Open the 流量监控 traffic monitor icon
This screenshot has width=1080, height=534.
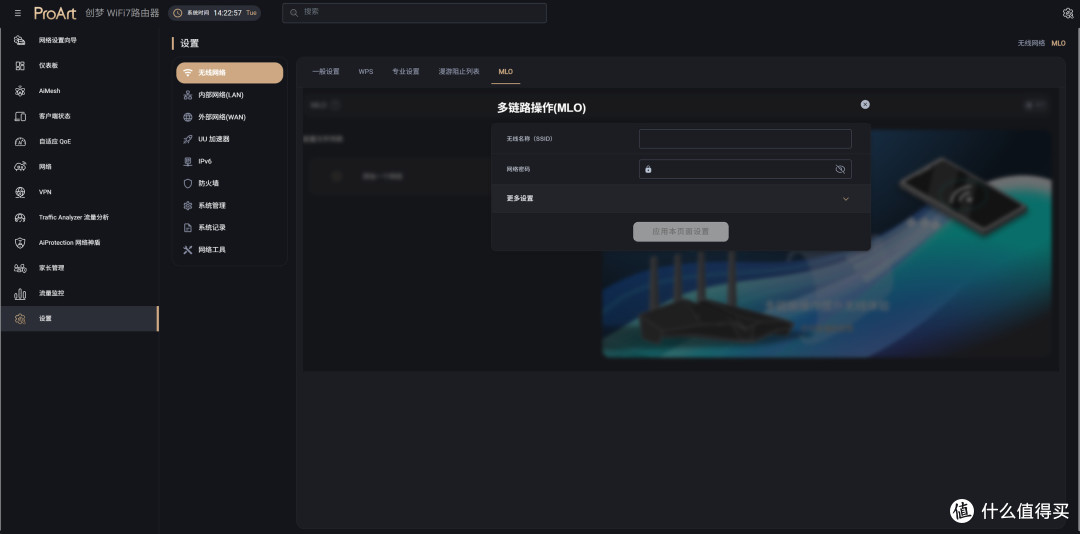[20, 293]
